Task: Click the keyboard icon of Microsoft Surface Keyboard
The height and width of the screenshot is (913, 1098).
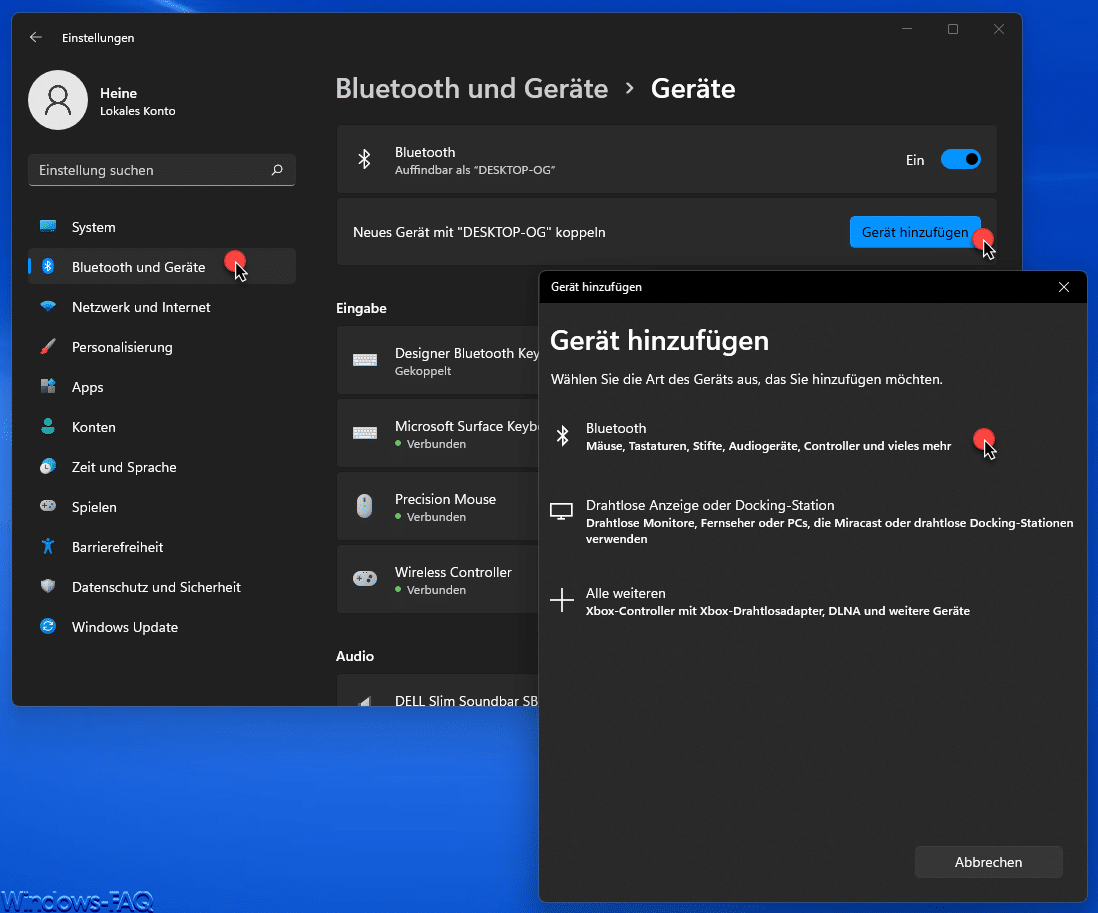Action: (365, 433)
